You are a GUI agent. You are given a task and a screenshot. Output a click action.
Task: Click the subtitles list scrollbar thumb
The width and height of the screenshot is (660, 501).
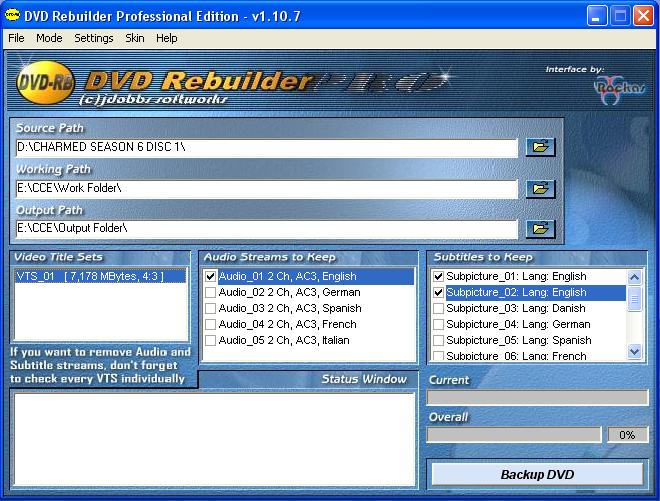(x=634, y=298)
